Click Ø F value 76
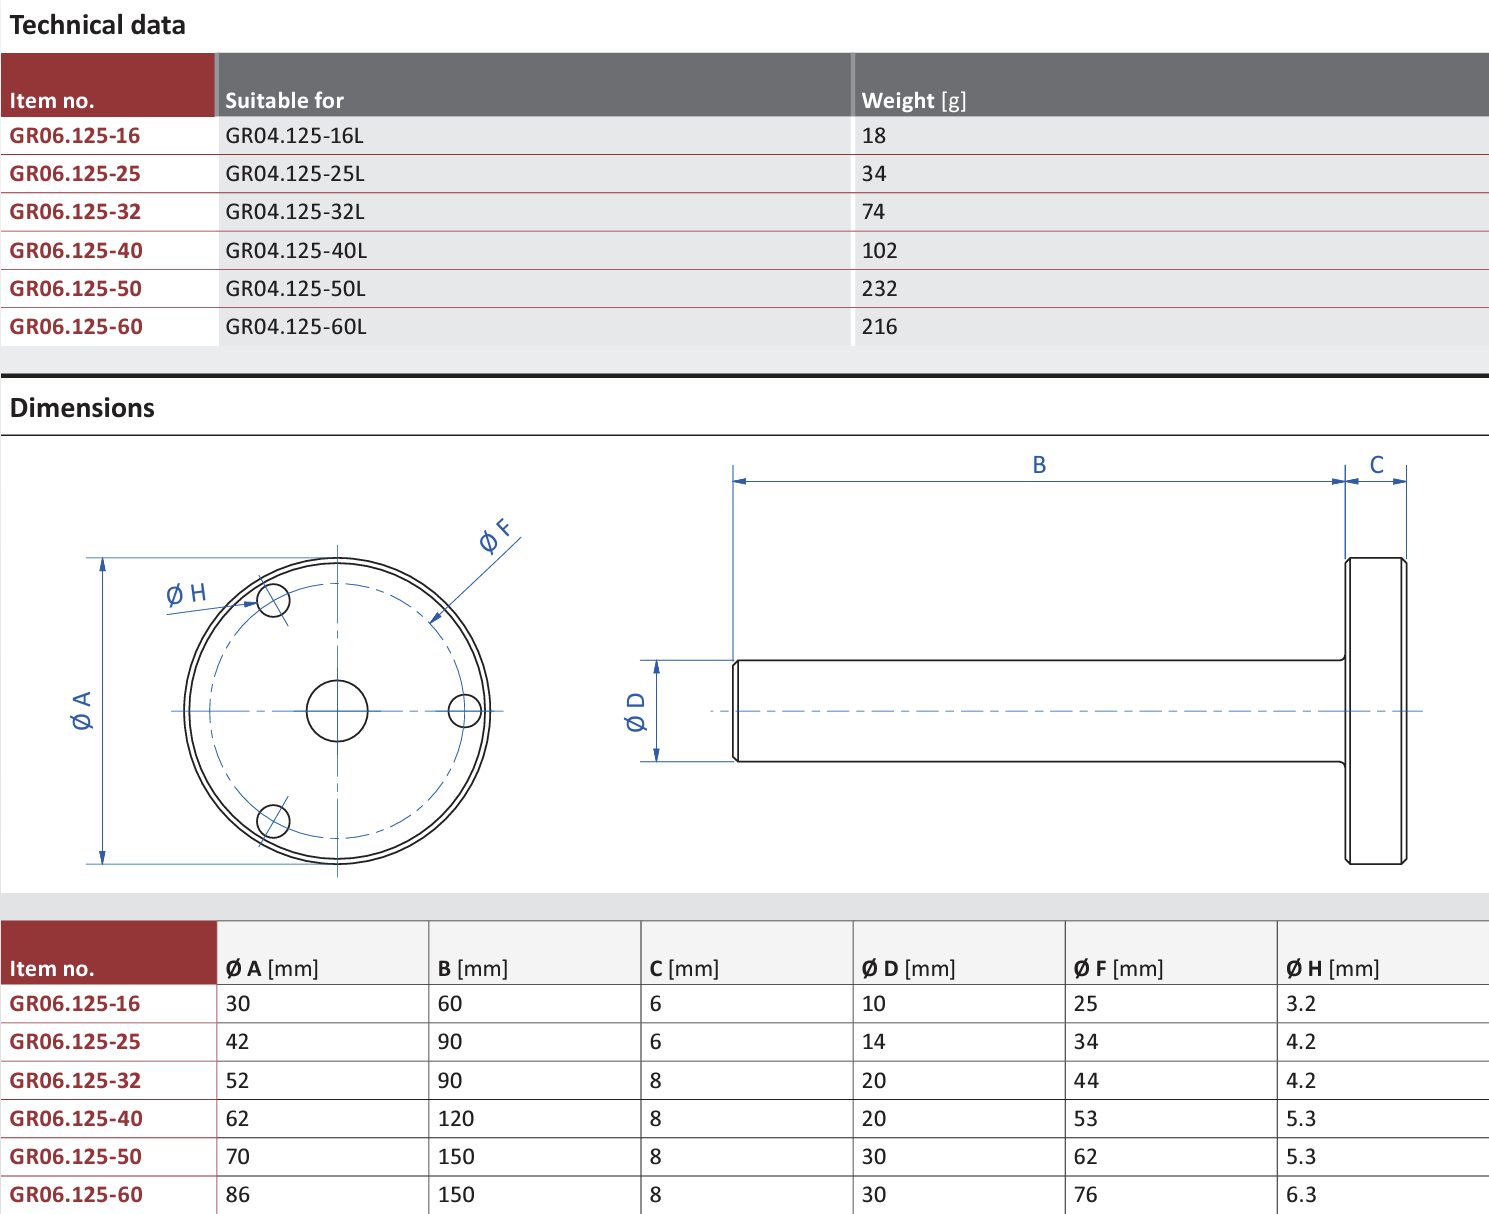The image size is (1489, 1214). point(1086,1195)
